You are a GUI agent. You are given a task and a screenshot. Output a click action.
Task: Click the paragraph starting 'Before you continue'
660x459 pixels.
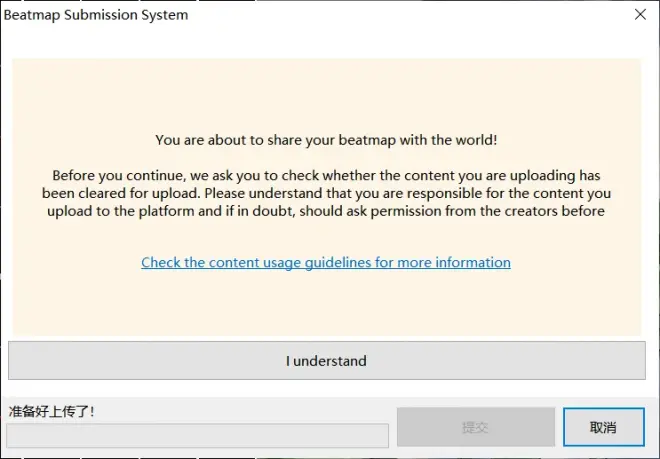tap(326, 193)
